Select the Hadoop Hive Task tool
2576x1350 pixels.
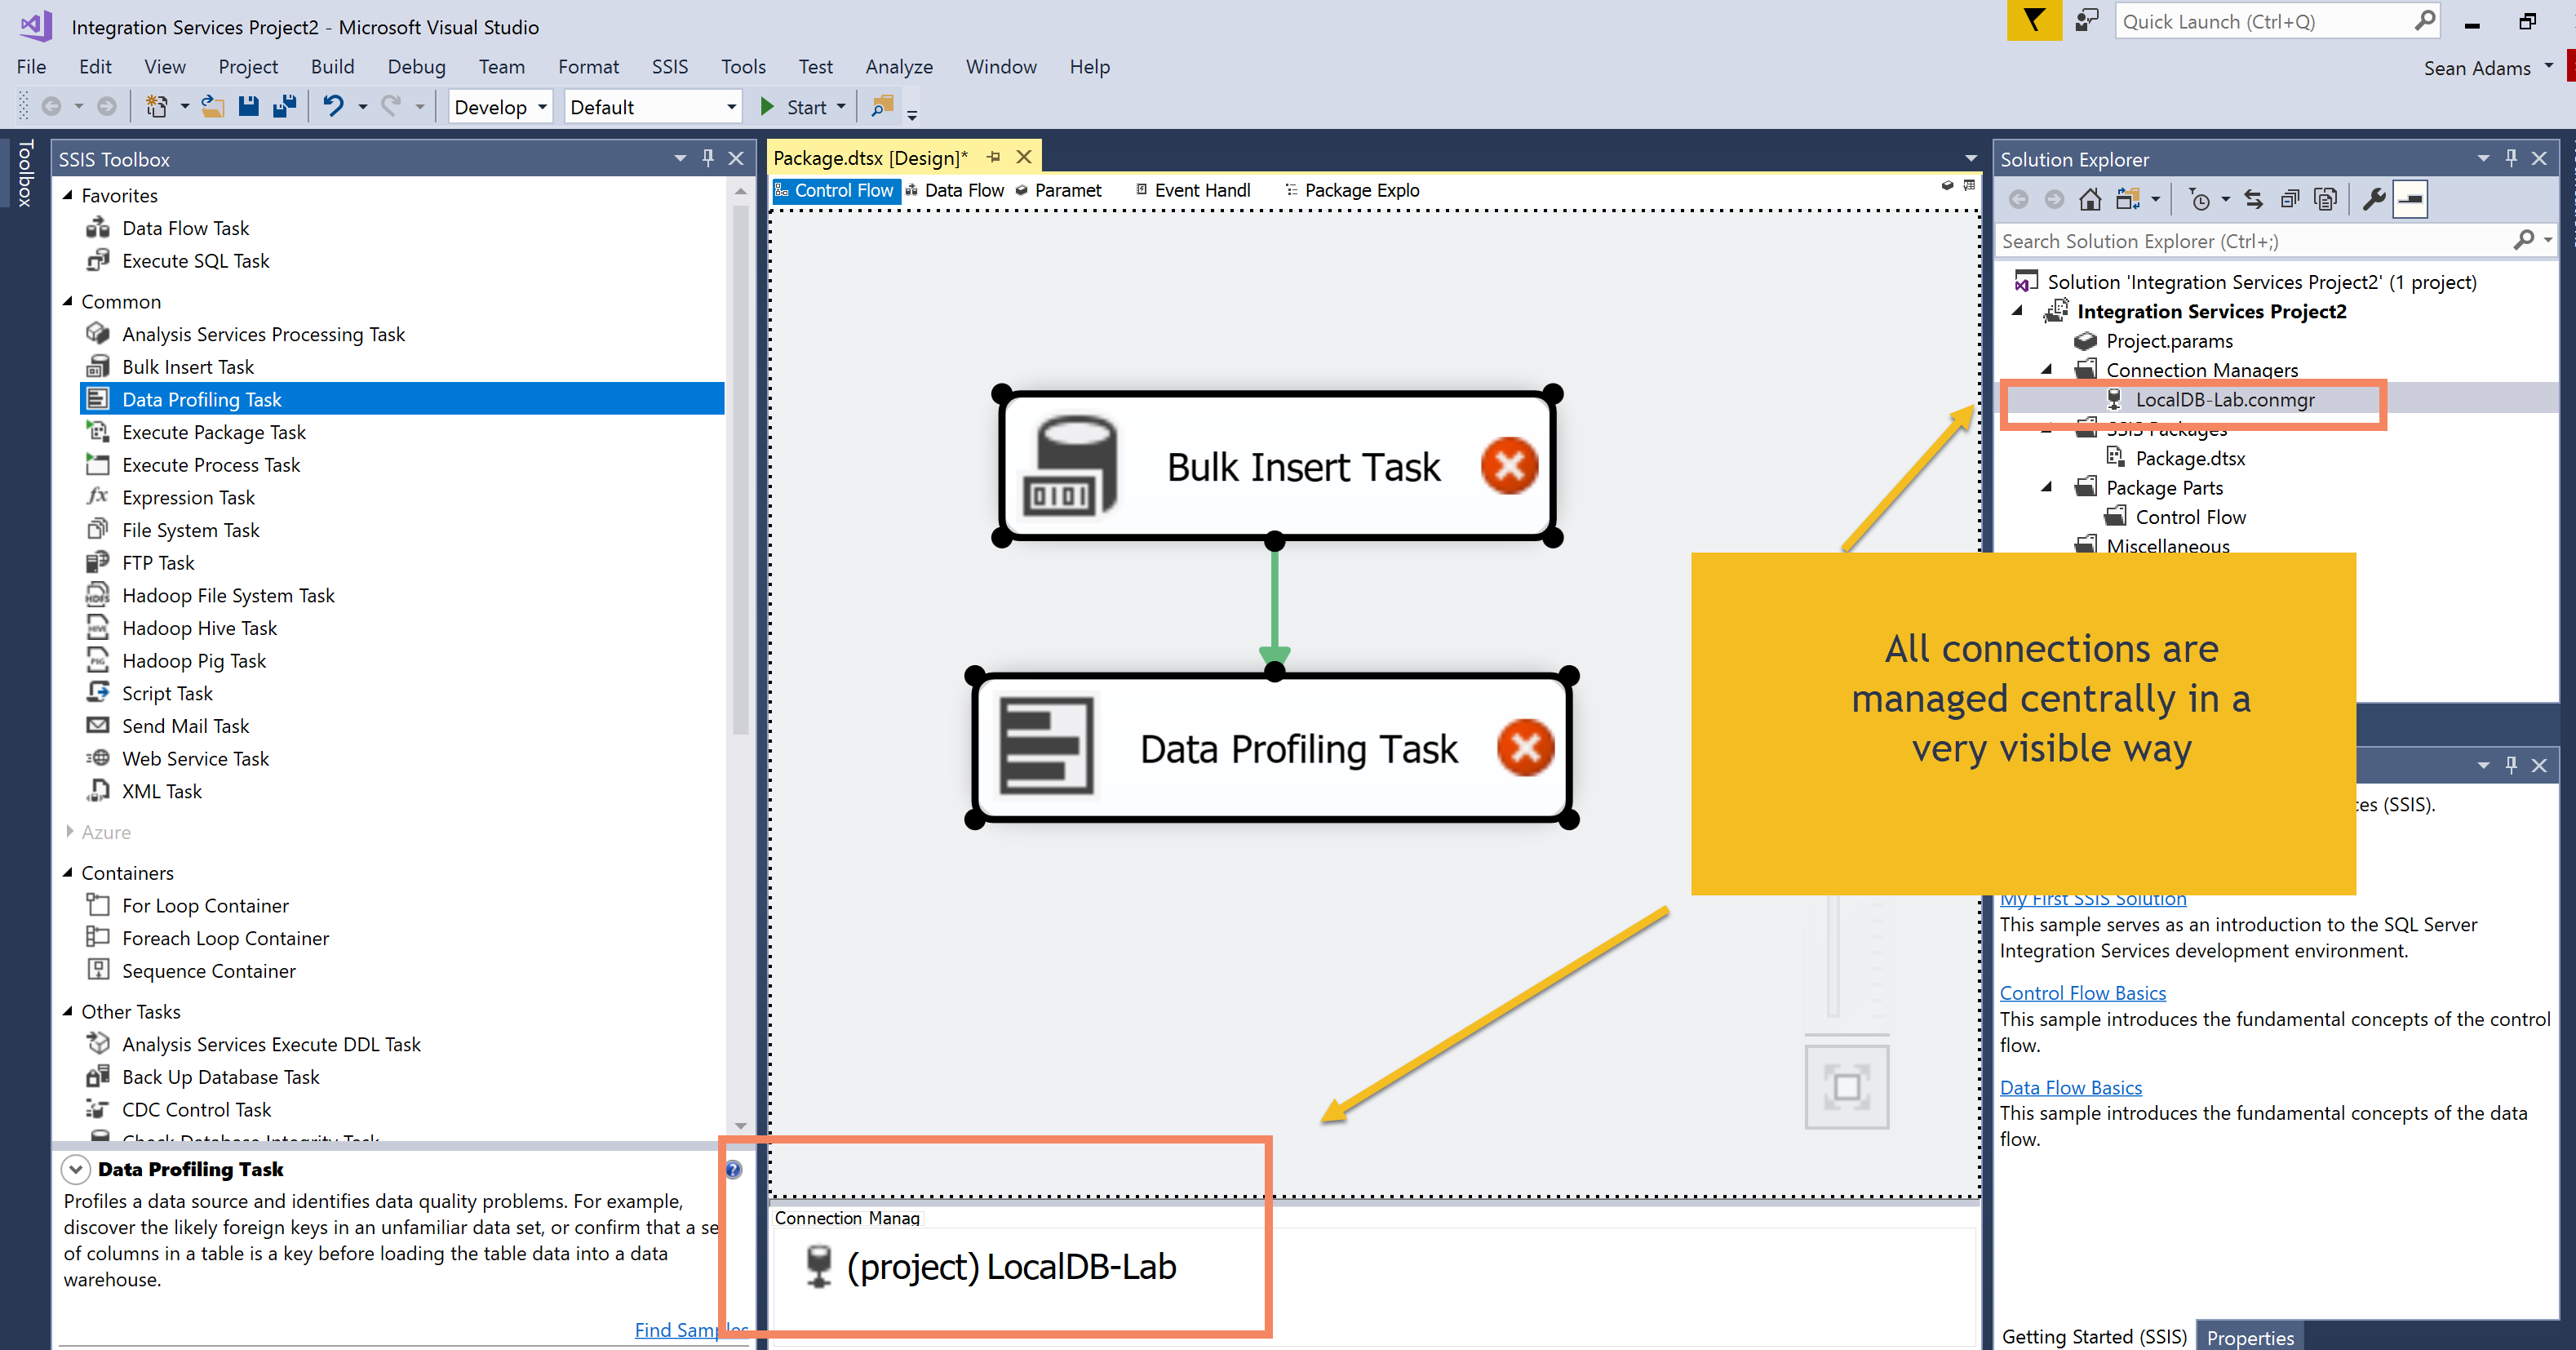point(199,627)
